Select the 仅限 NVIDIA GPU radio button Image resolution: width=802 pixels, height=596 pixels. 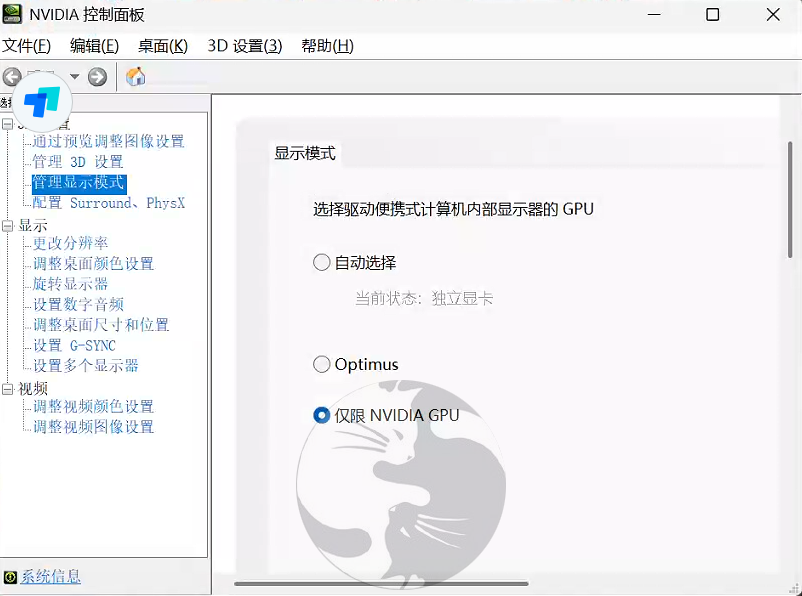pyautogui.click(x=321, y=415)
